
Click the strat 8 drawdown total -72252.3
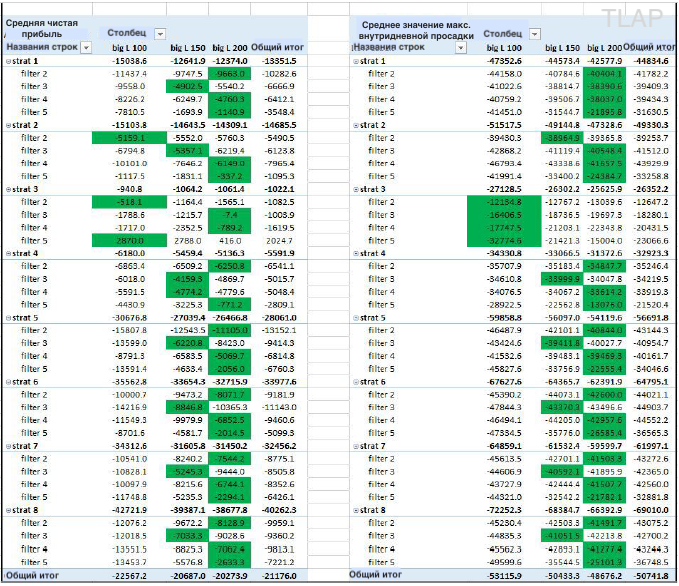[504, 511]
